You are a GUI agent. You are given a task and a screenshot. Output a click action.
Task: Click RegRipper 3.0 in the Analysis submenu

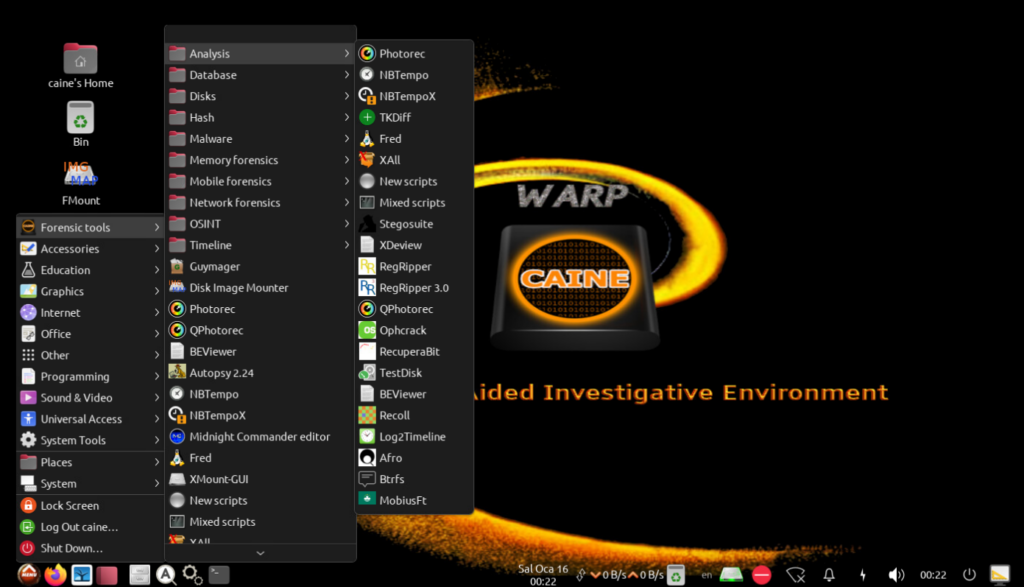(x=414, y=288)
